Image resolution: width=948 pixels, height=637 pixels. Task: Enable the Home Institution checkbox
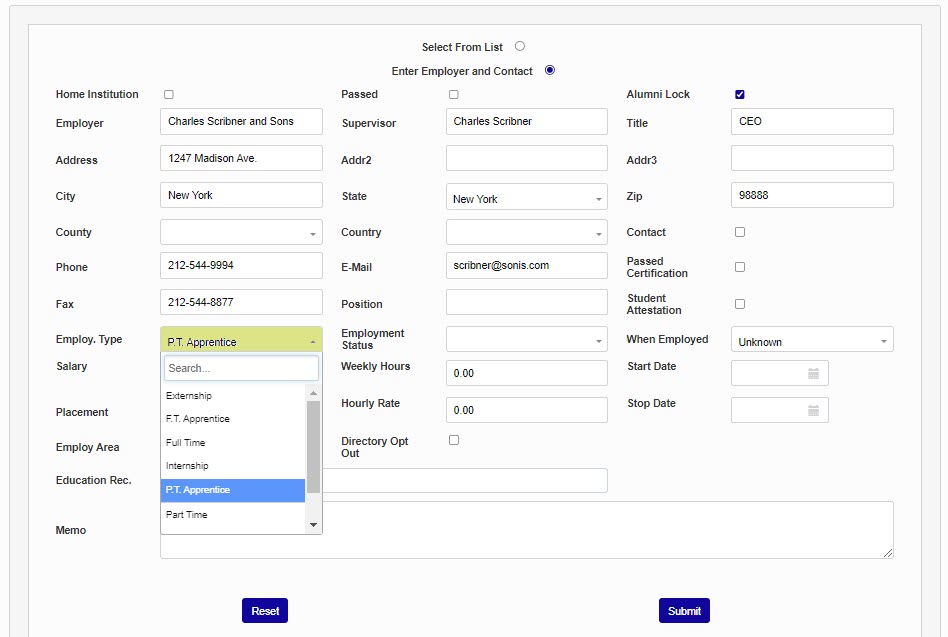pos(169,95)
